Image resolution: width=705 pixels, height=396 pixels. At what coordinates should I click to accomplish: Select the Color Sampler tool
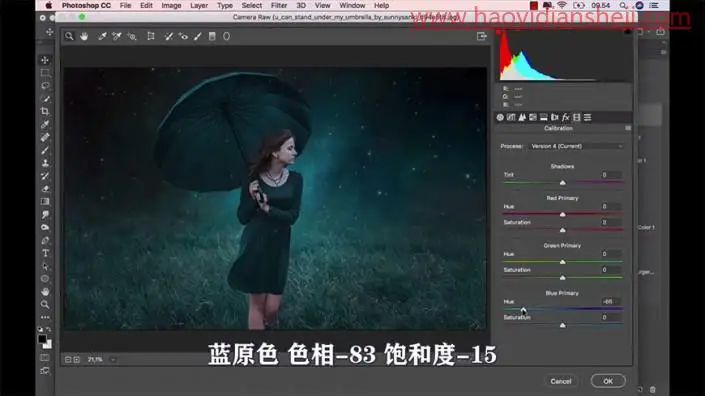pyautogui.click(x=116, y=36)
